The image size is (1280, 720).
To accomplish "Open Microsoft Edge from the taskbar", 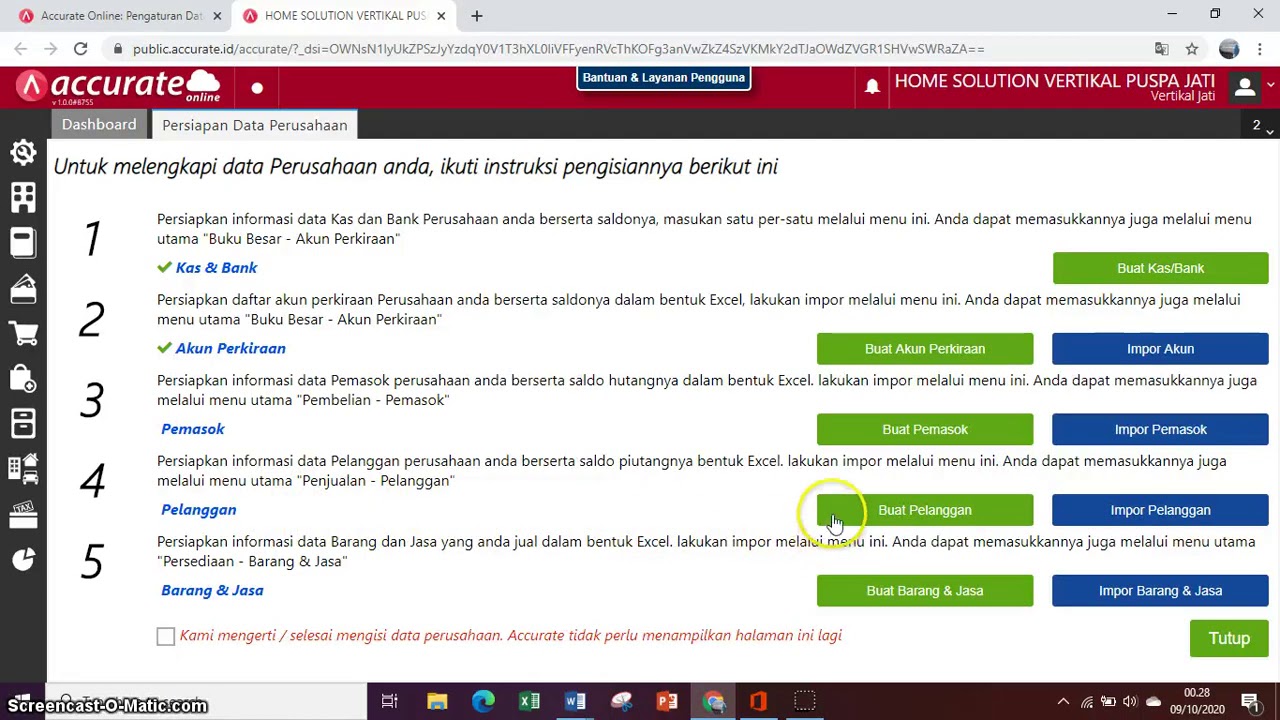I will pyautogui.click(x=483, y=701).
